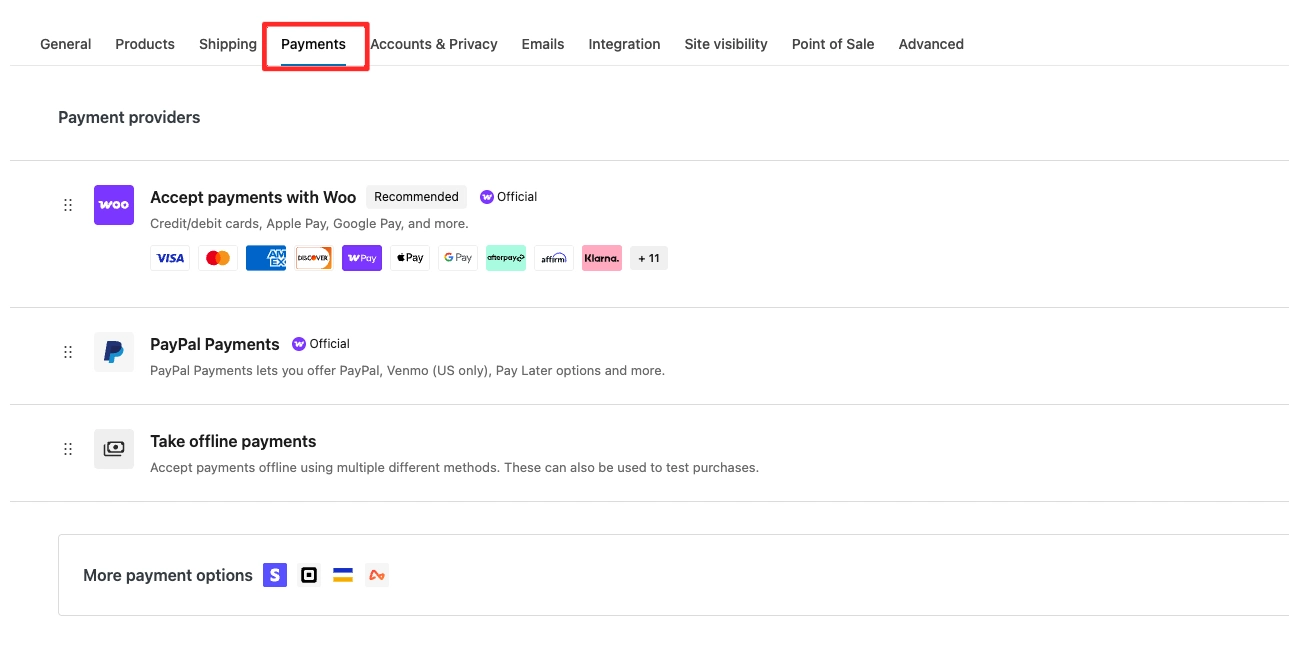Screen dimensions: 1289x669
Task: Click the Klarna payment icon
Action: [601, 257]
